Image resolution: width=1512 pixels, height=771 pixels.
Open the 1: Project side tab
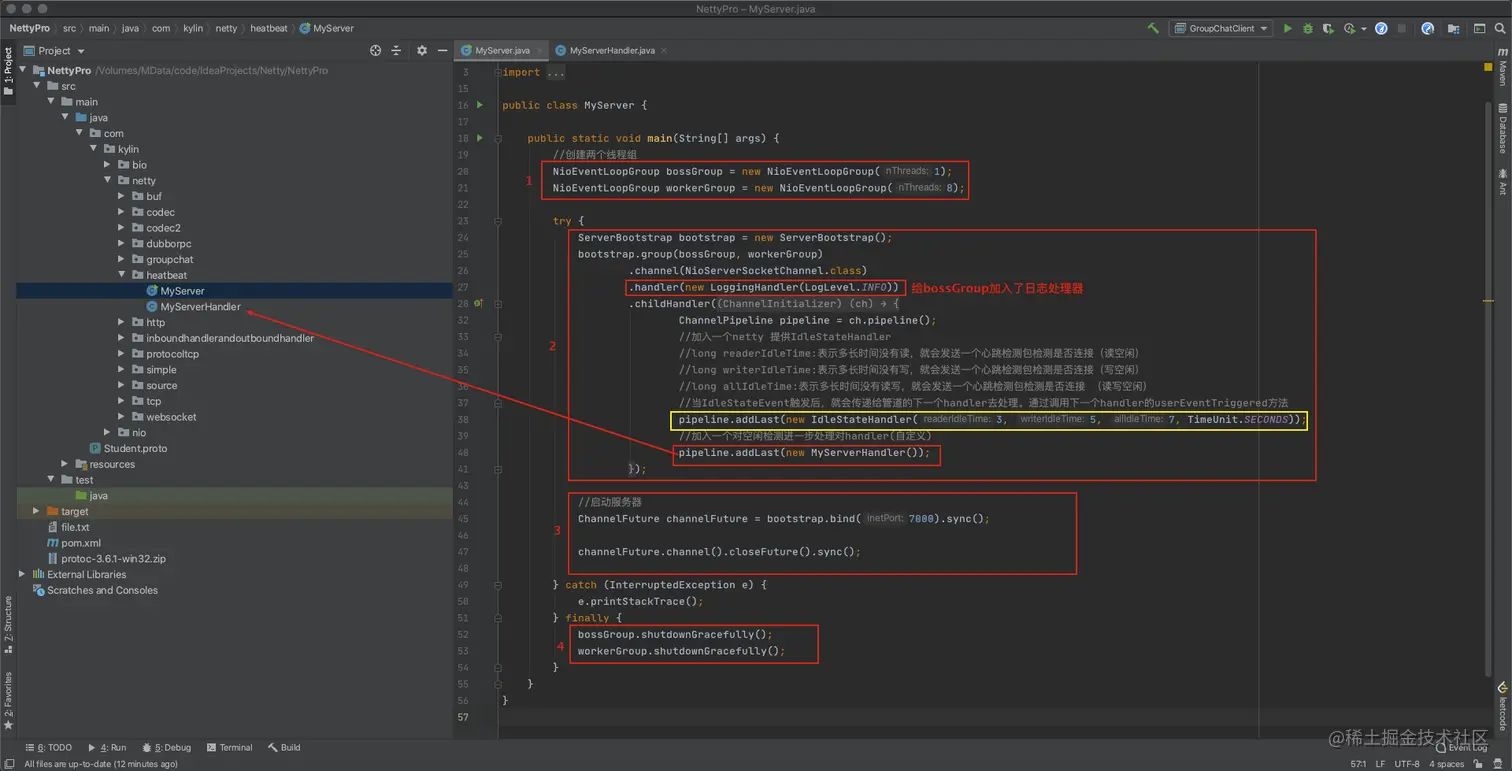(8, 71)
